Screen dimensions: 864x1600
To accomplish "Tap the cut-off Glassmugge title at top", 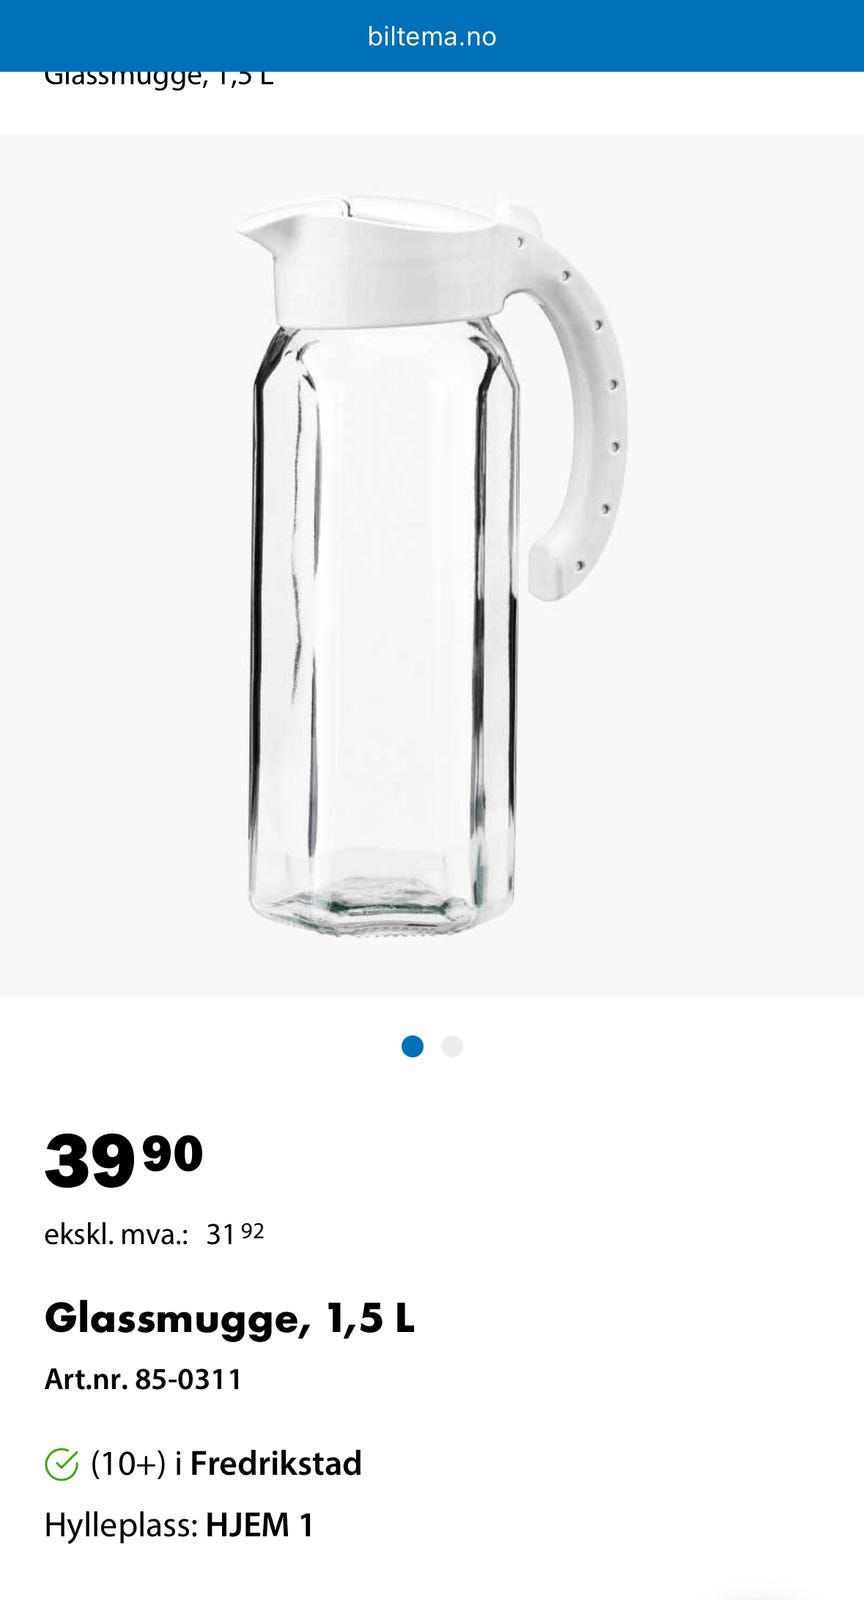I will coord(159,77).
